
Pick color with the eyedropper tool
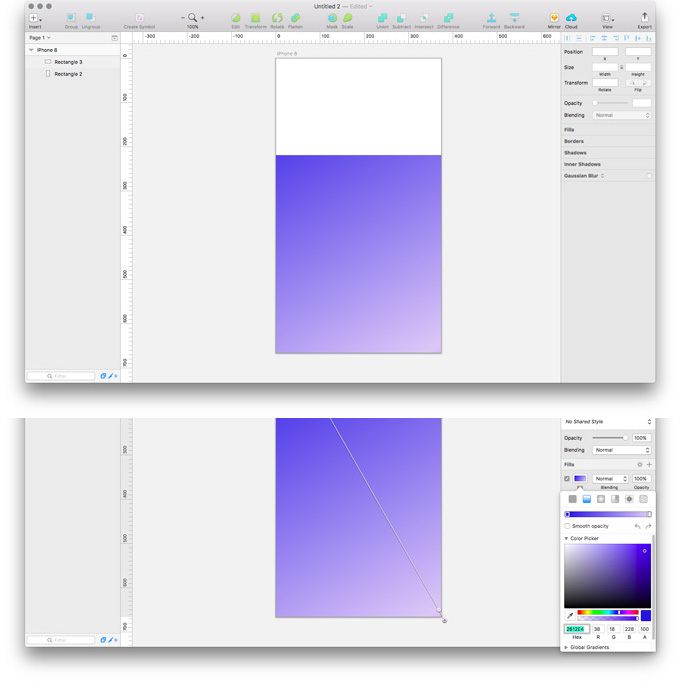(x=570, y=615)
